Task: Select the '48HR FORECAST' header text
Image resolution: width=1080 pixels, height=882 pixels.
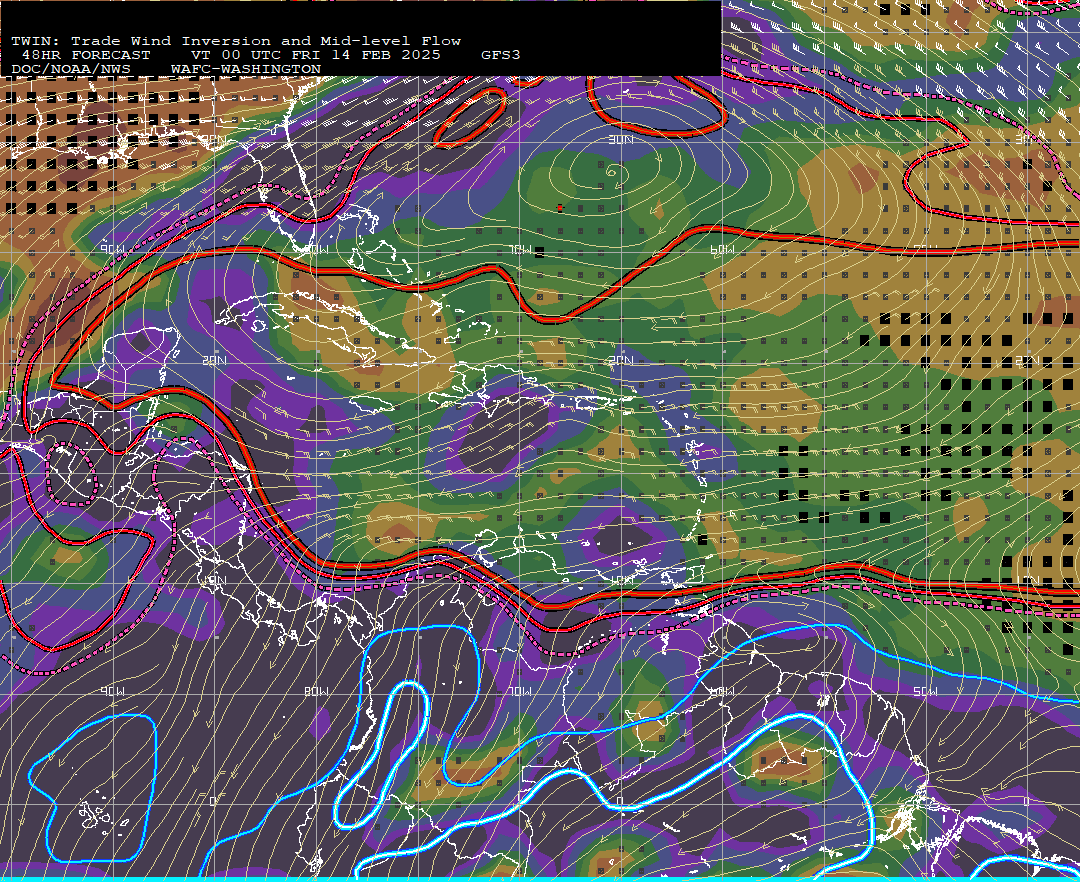Action: (85, 55)
